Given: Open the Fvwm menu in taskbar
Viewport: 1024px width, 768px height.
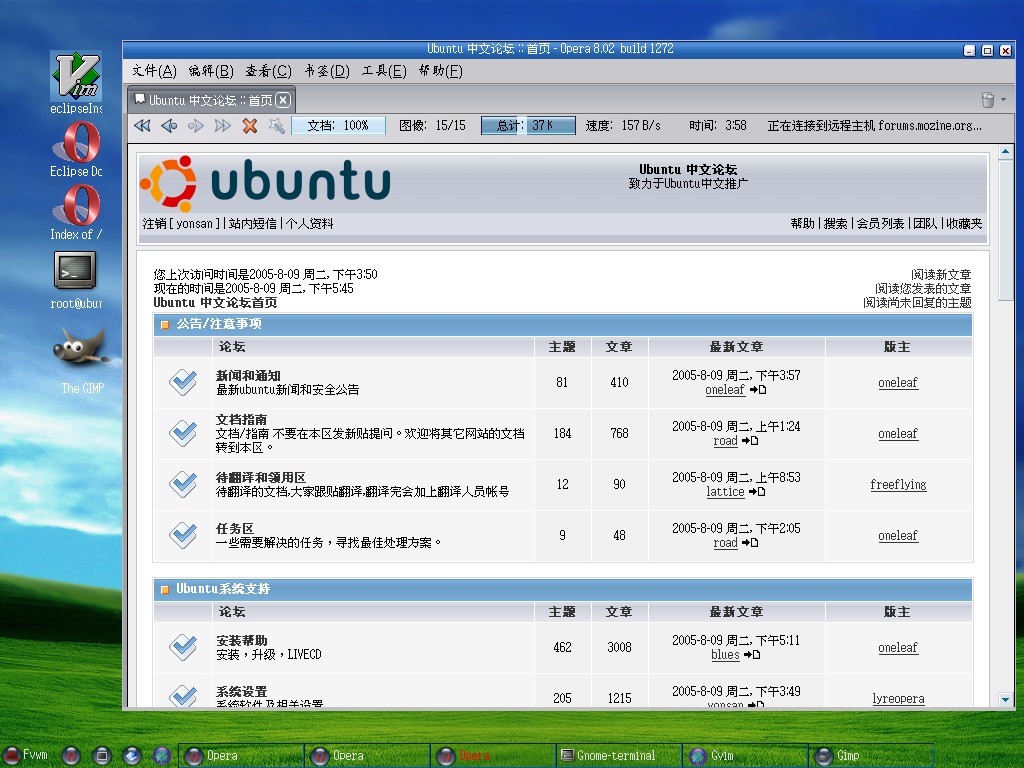Looking at the screenshot, I should tap(26, 756).
